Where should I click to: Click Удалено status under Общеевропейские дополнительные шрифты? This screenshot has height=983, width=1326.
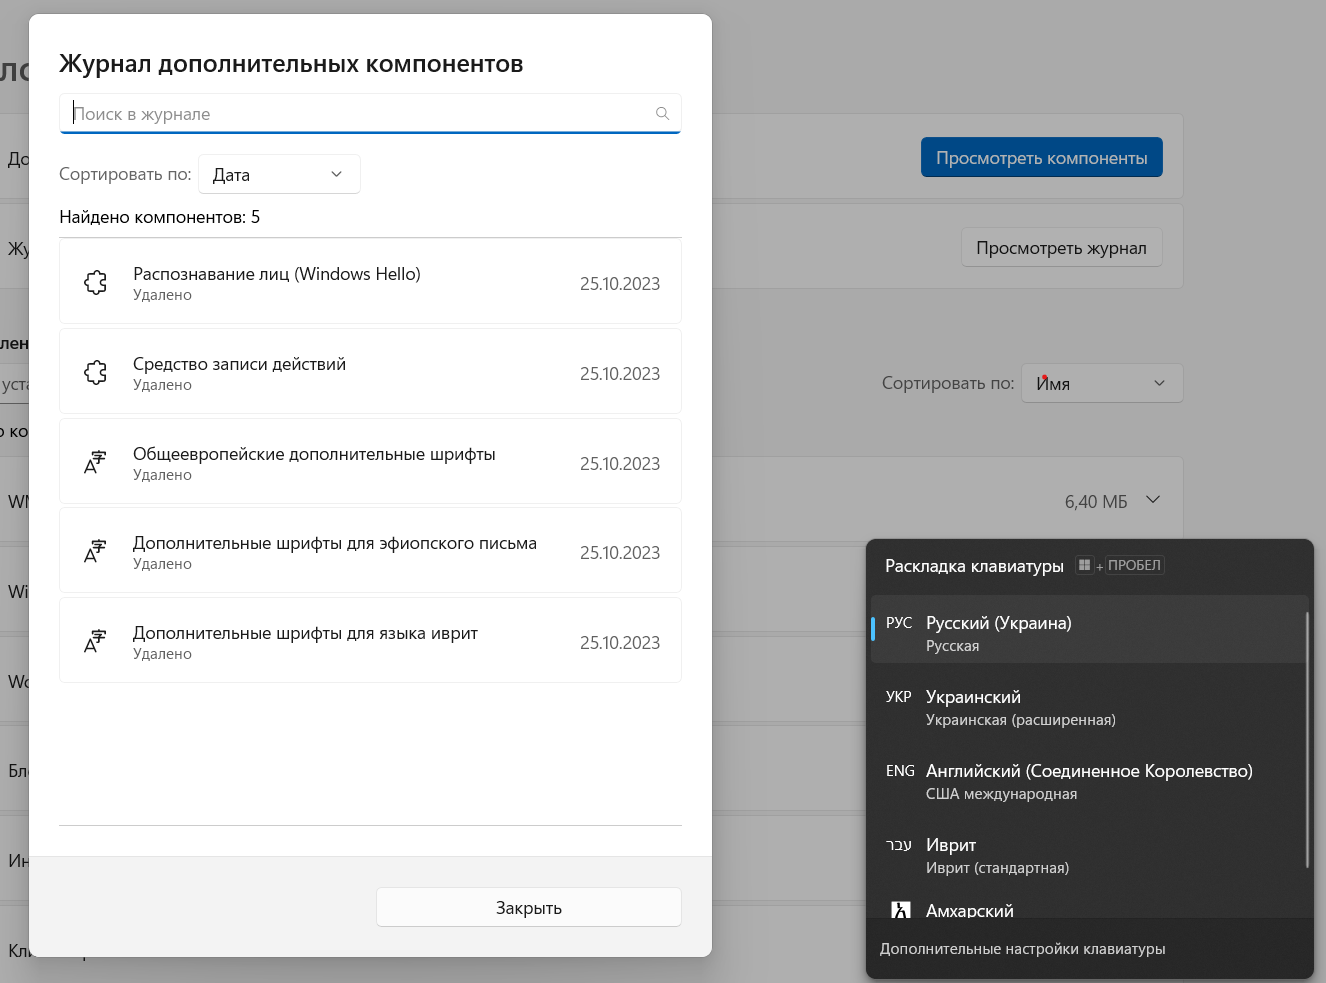(162, 475)
